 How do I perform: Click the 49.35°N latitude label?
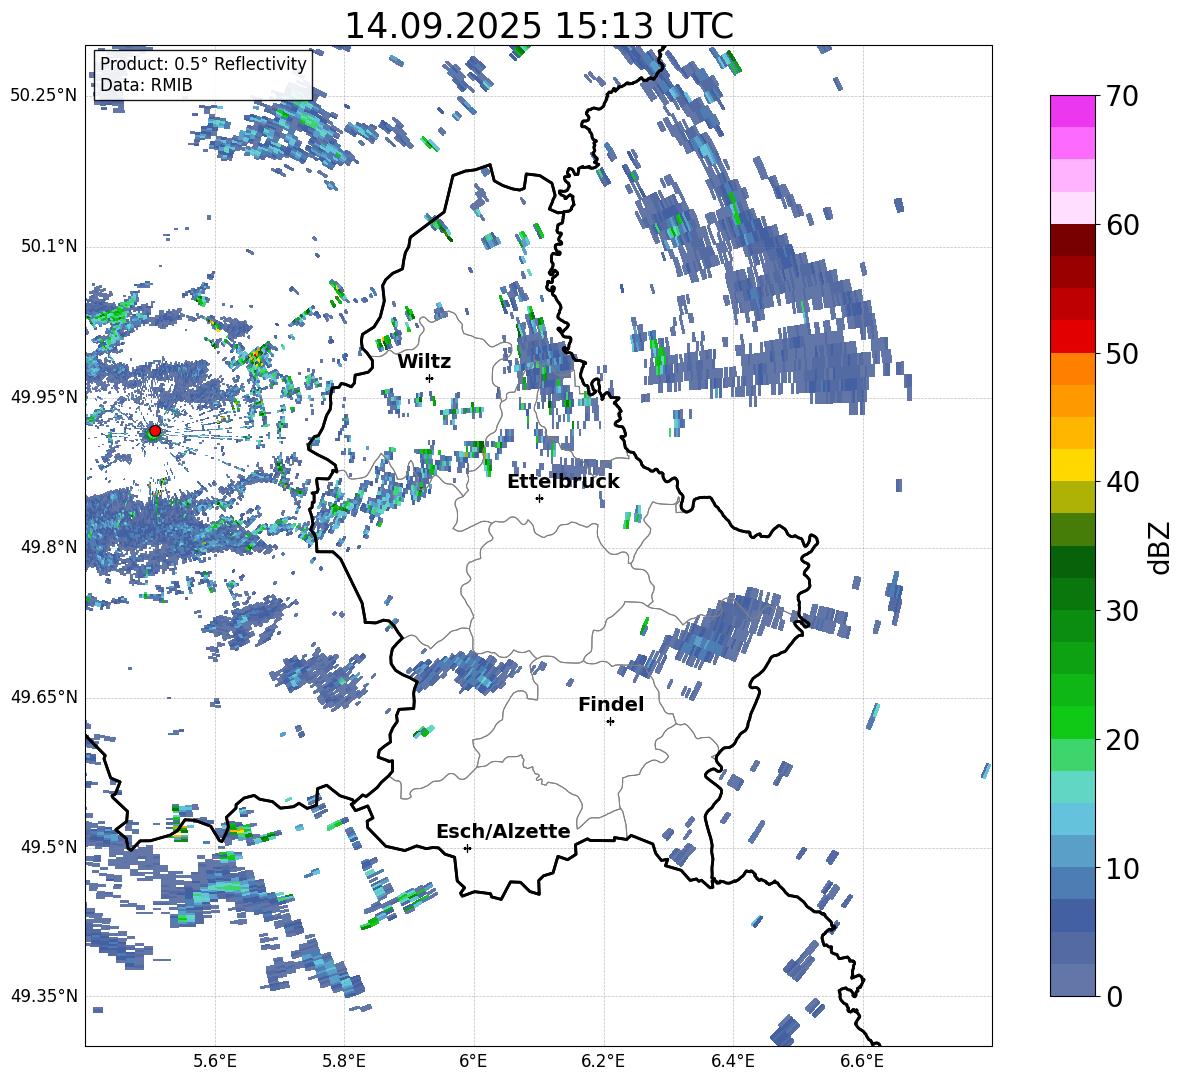44,996
